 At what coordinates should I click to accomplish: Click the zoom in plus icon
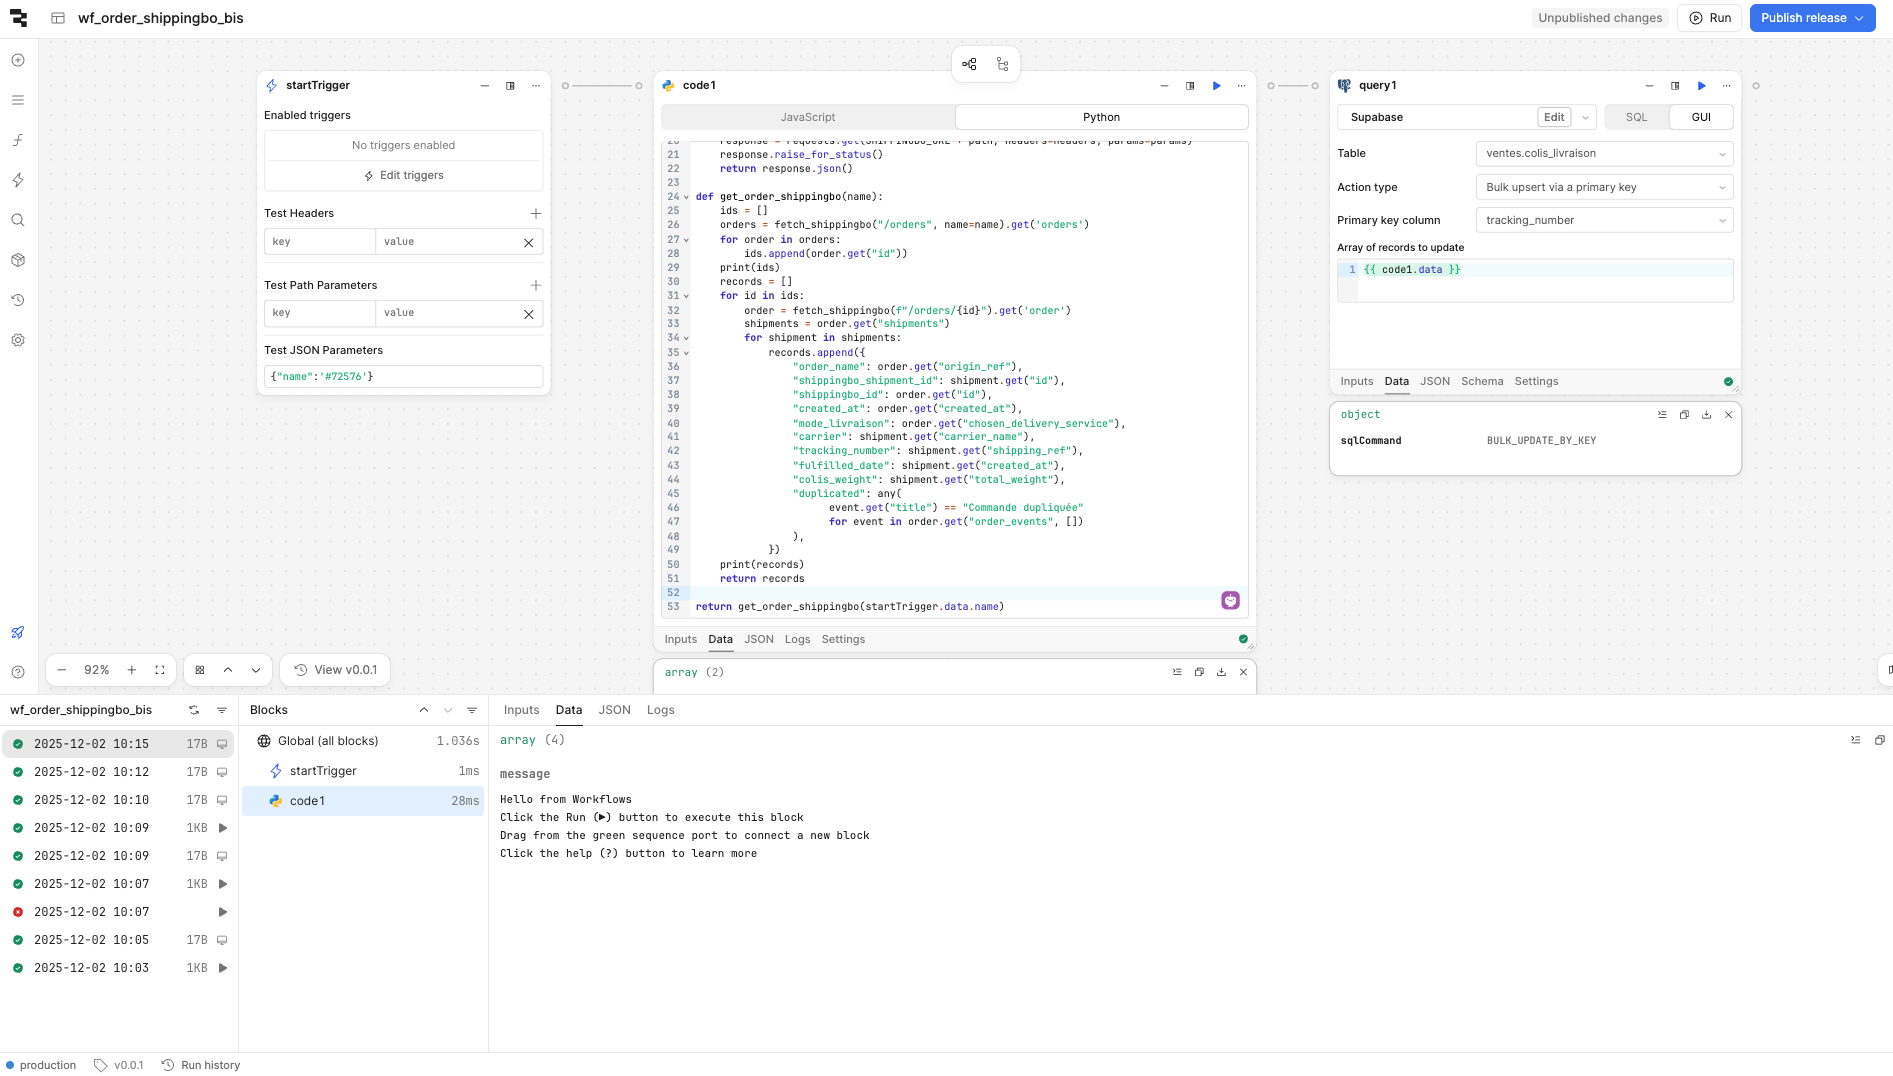click(132, 670)
